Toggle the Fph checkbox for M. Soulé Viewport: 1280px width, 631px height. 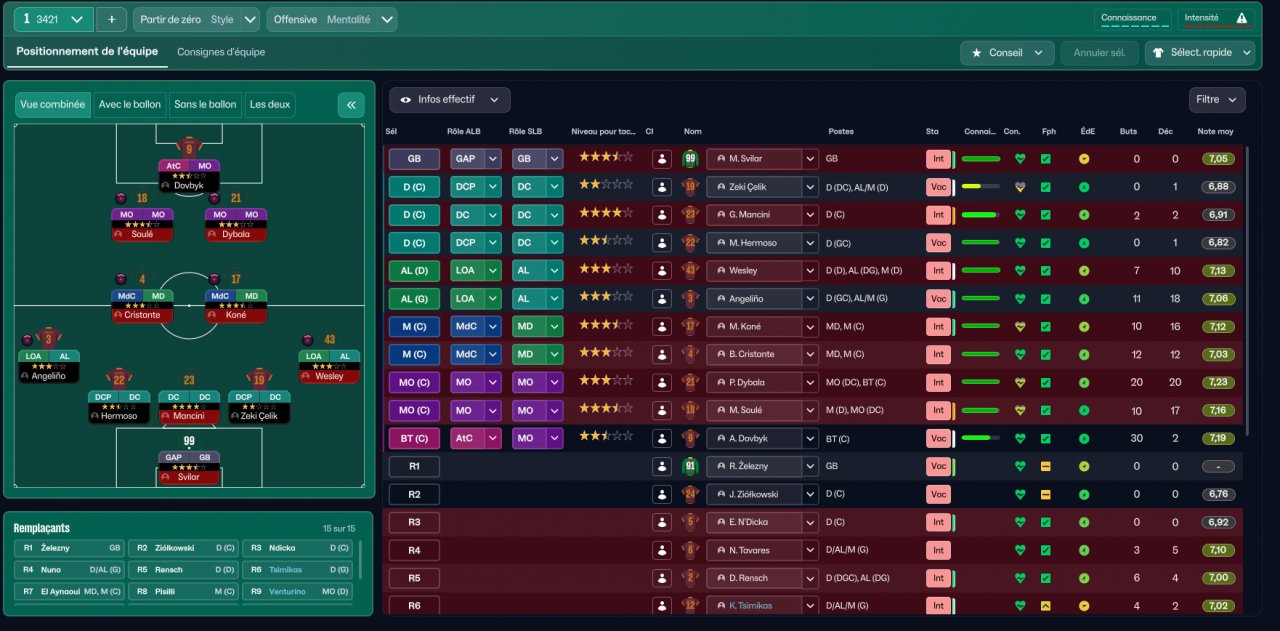point(1046,411)
